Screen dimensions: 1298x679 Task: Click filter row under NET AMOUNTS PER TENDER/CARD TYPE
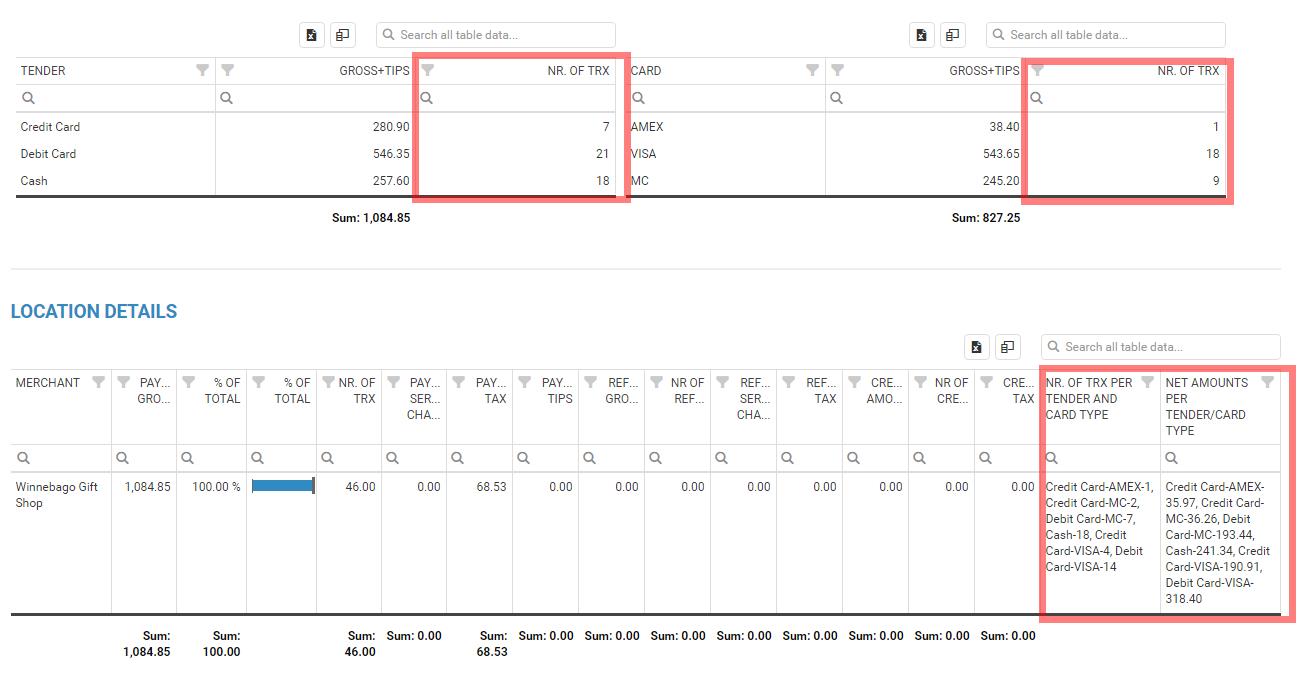pyautogui.click(x=1220, y=458)
